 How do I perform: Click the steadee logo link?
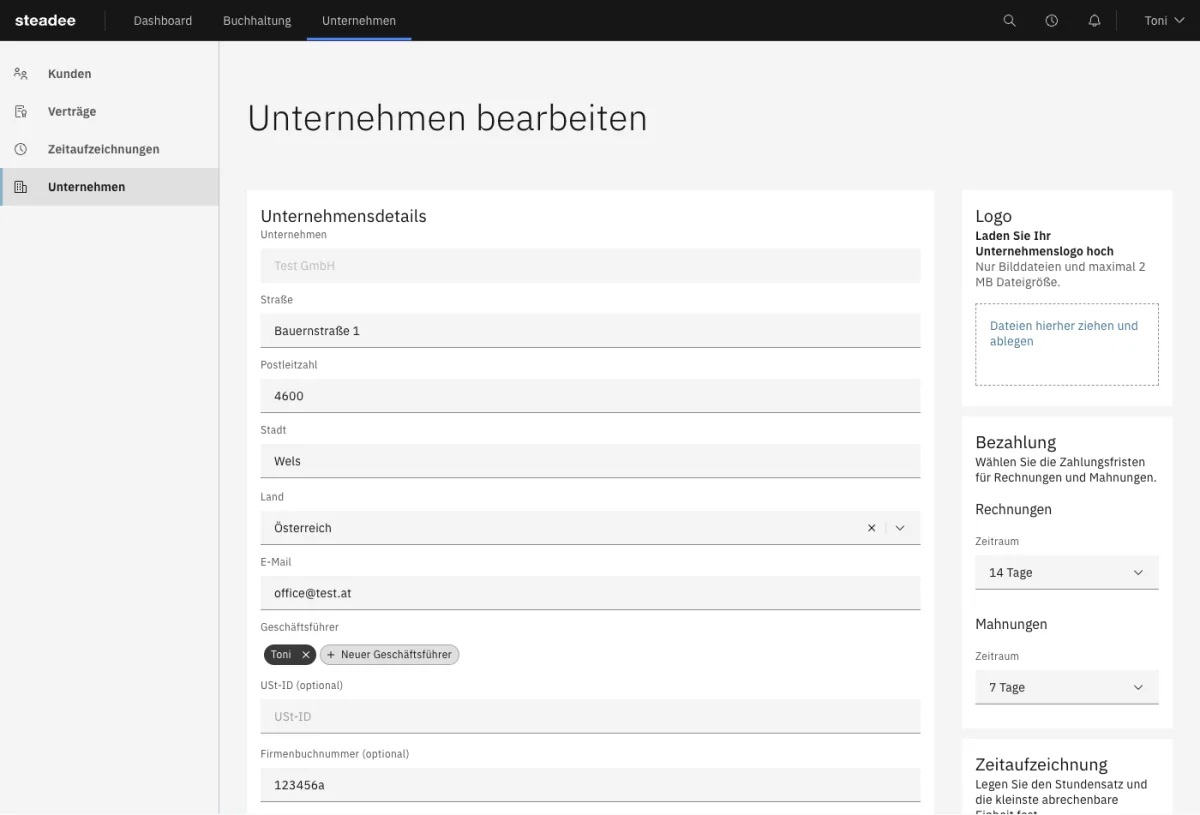[x=45, y=20]
